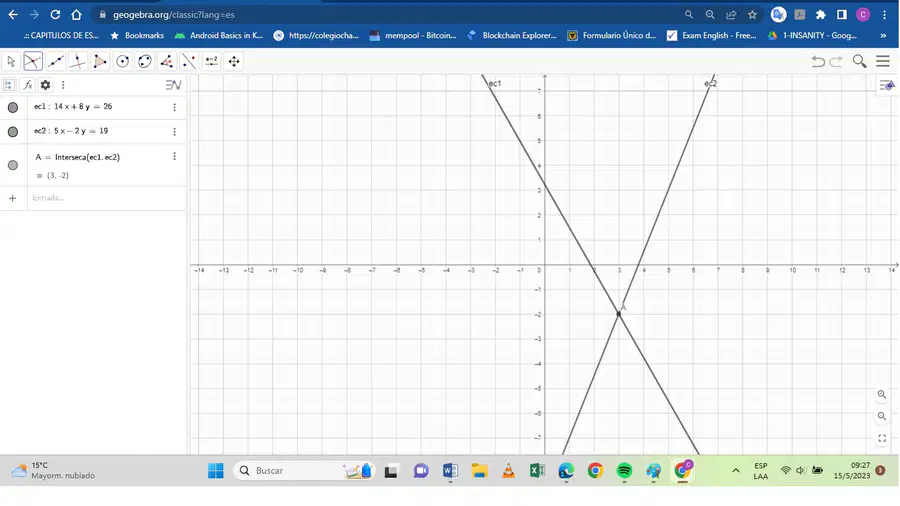Redo the last undone action
Image resolution: width=900 pixels, height=506 pixels.
click(836, 61)
